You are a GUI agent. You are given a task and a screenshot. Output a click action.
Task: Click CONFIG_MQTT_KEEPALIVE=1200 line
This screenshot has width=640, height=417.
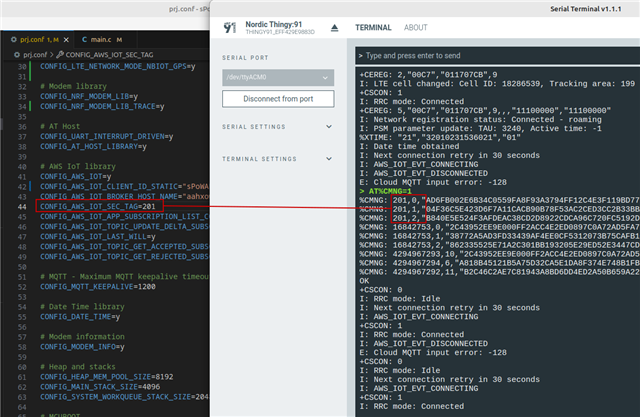point(98,287)
